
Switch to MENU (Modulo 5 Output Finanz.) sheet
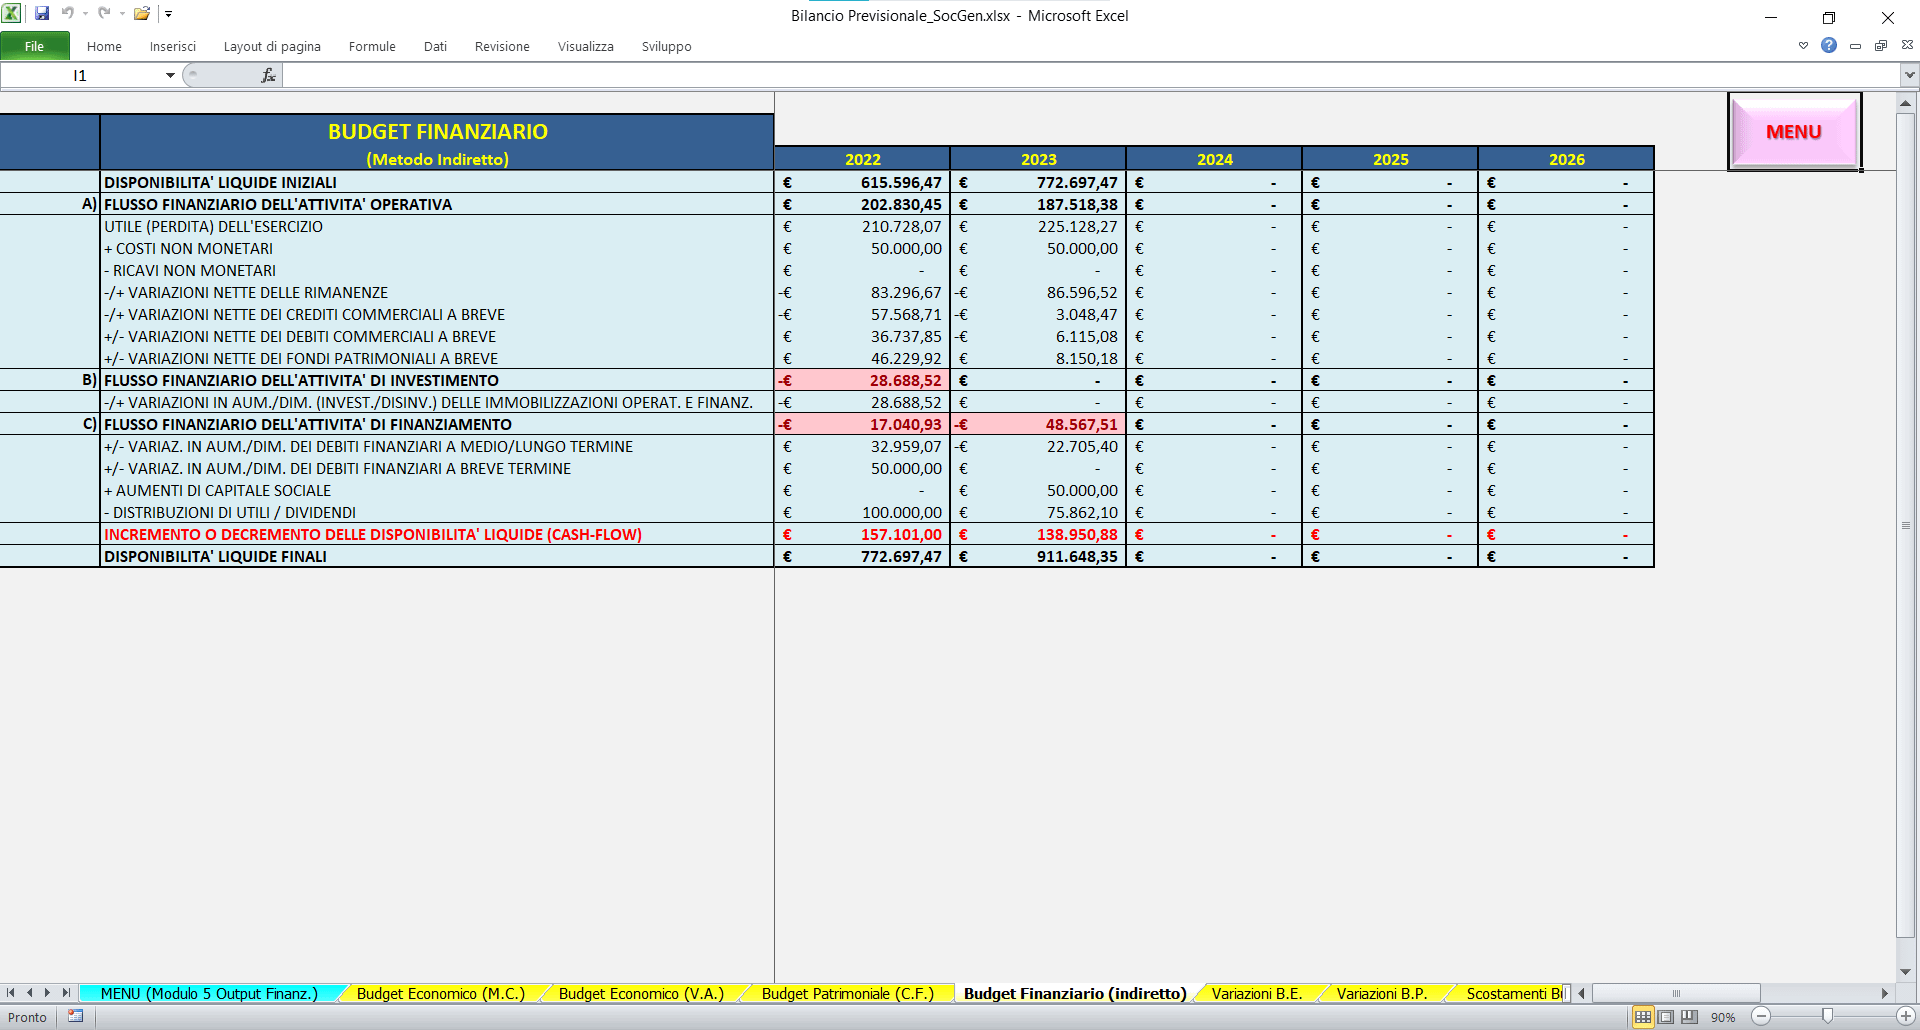click(209, 993)
